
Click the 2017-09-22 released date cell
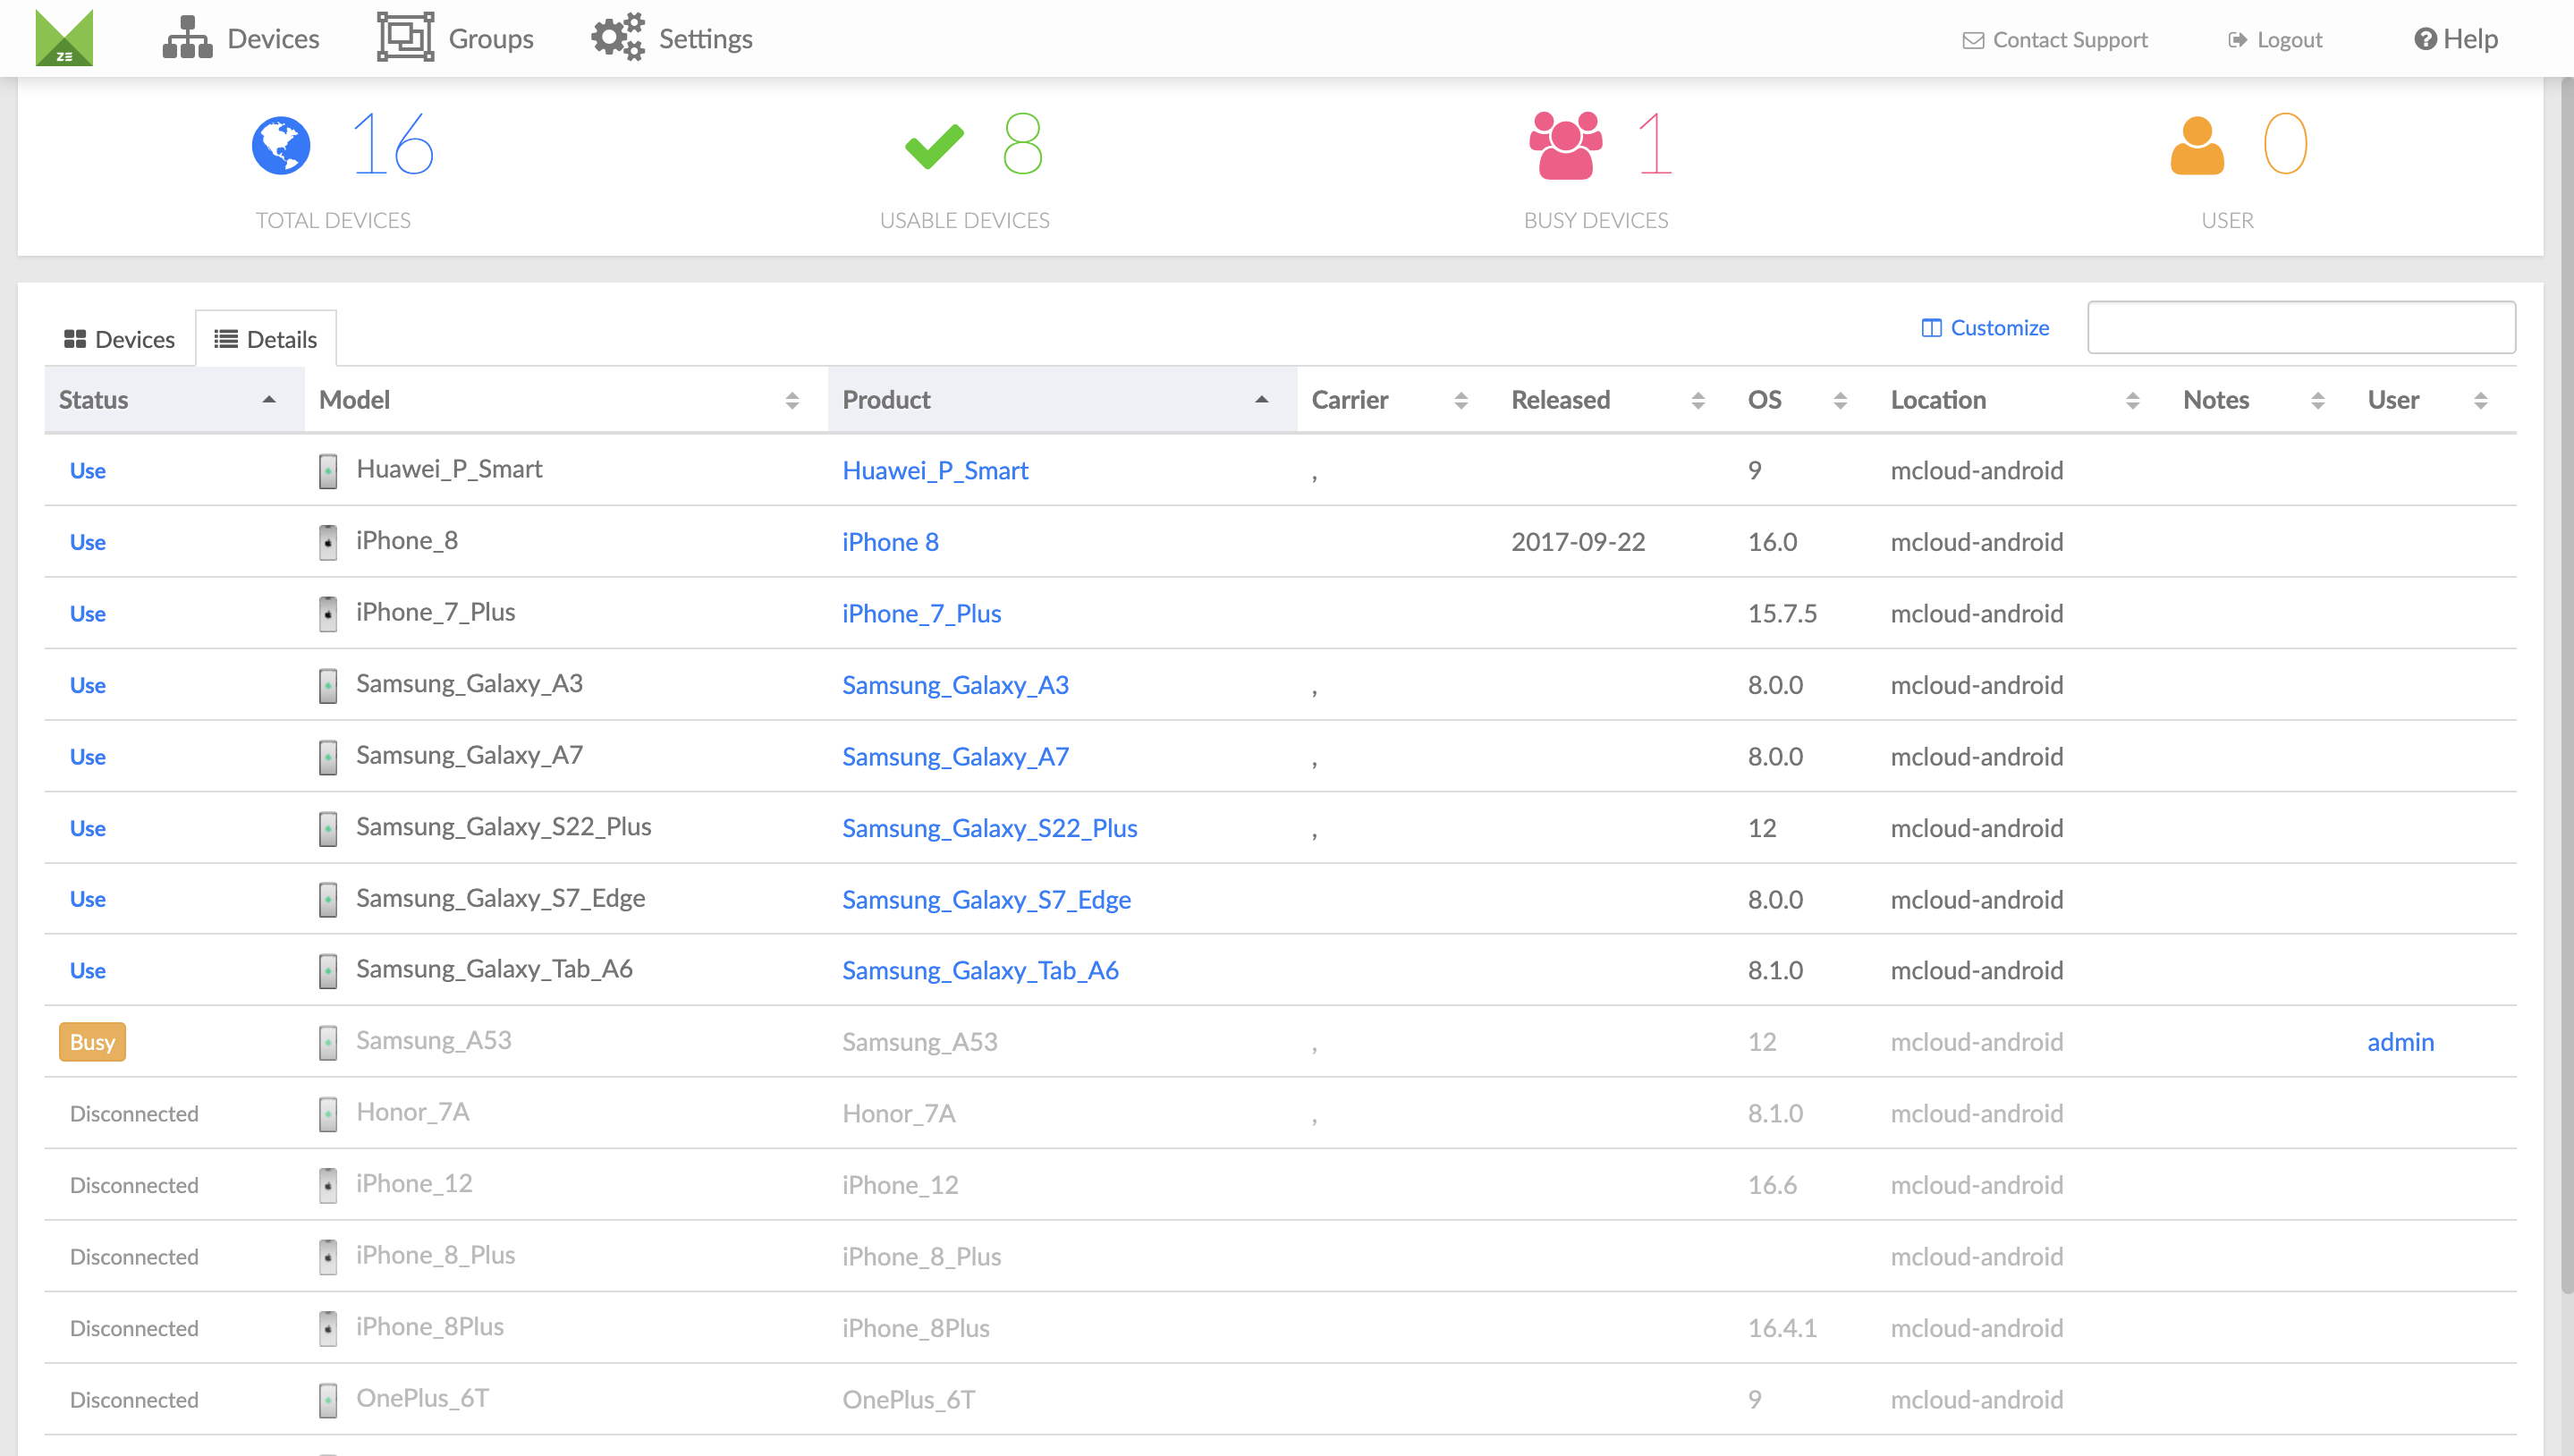click(x=1578, y=542)
